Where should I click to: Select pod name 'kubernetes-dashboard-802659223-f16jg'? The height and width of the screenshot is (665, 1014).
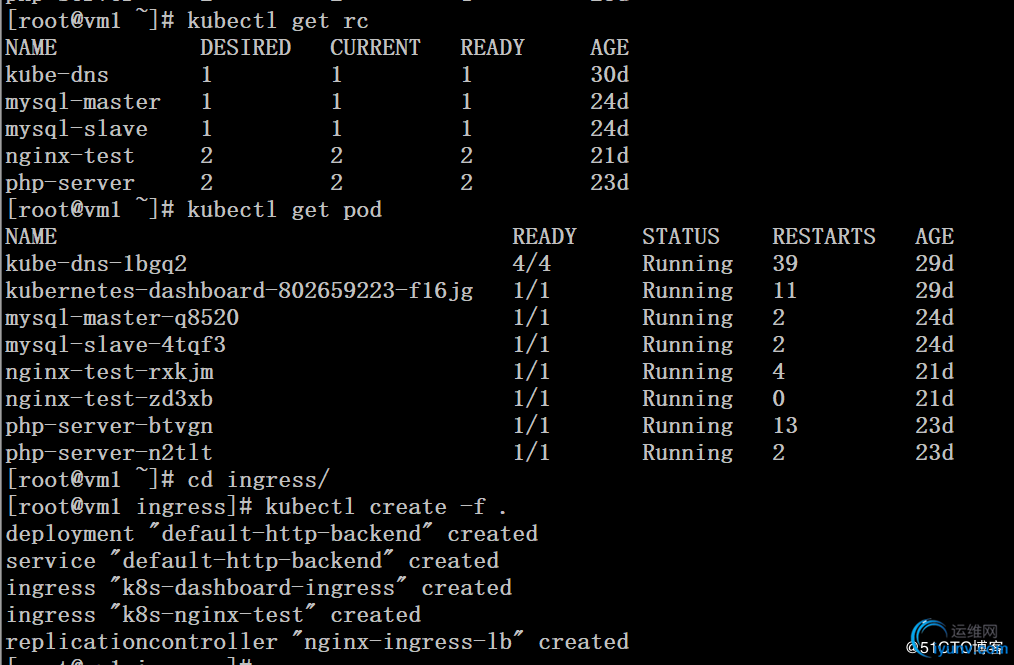[x=239, y=291]
